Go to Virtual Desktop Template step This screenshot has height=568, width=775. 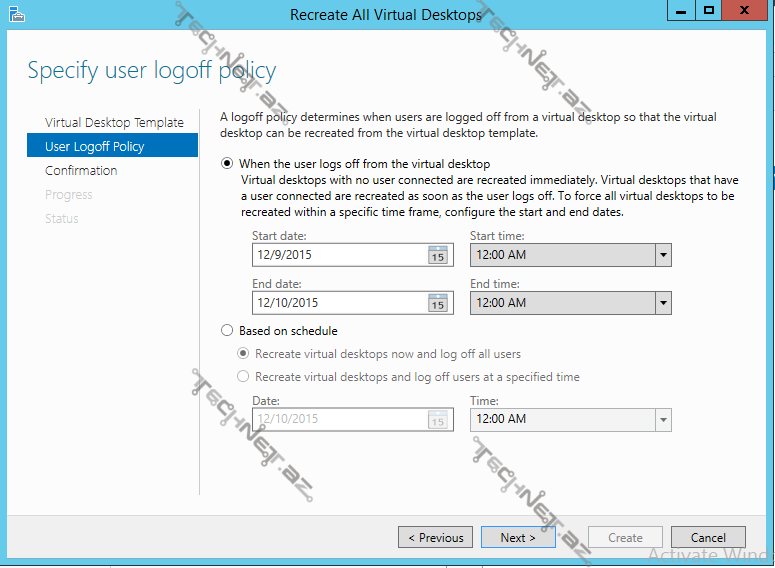pos(114,123)
